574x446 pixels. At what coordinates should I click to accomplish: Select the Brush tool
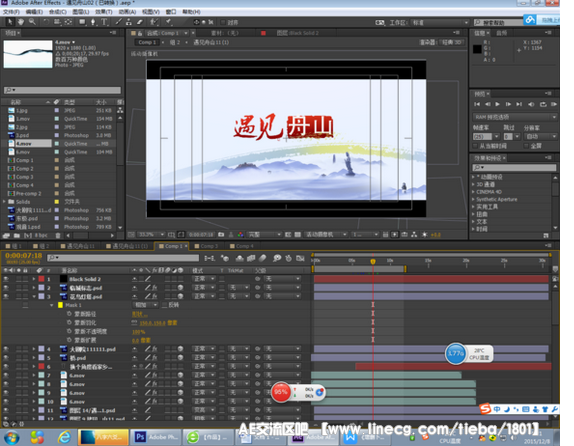click(118, 22)
